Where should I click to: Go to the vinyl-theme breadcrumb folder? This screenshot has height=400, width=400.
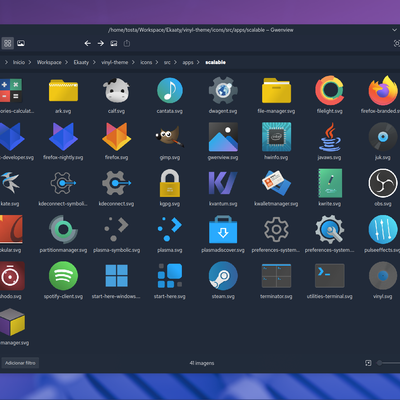115,62
